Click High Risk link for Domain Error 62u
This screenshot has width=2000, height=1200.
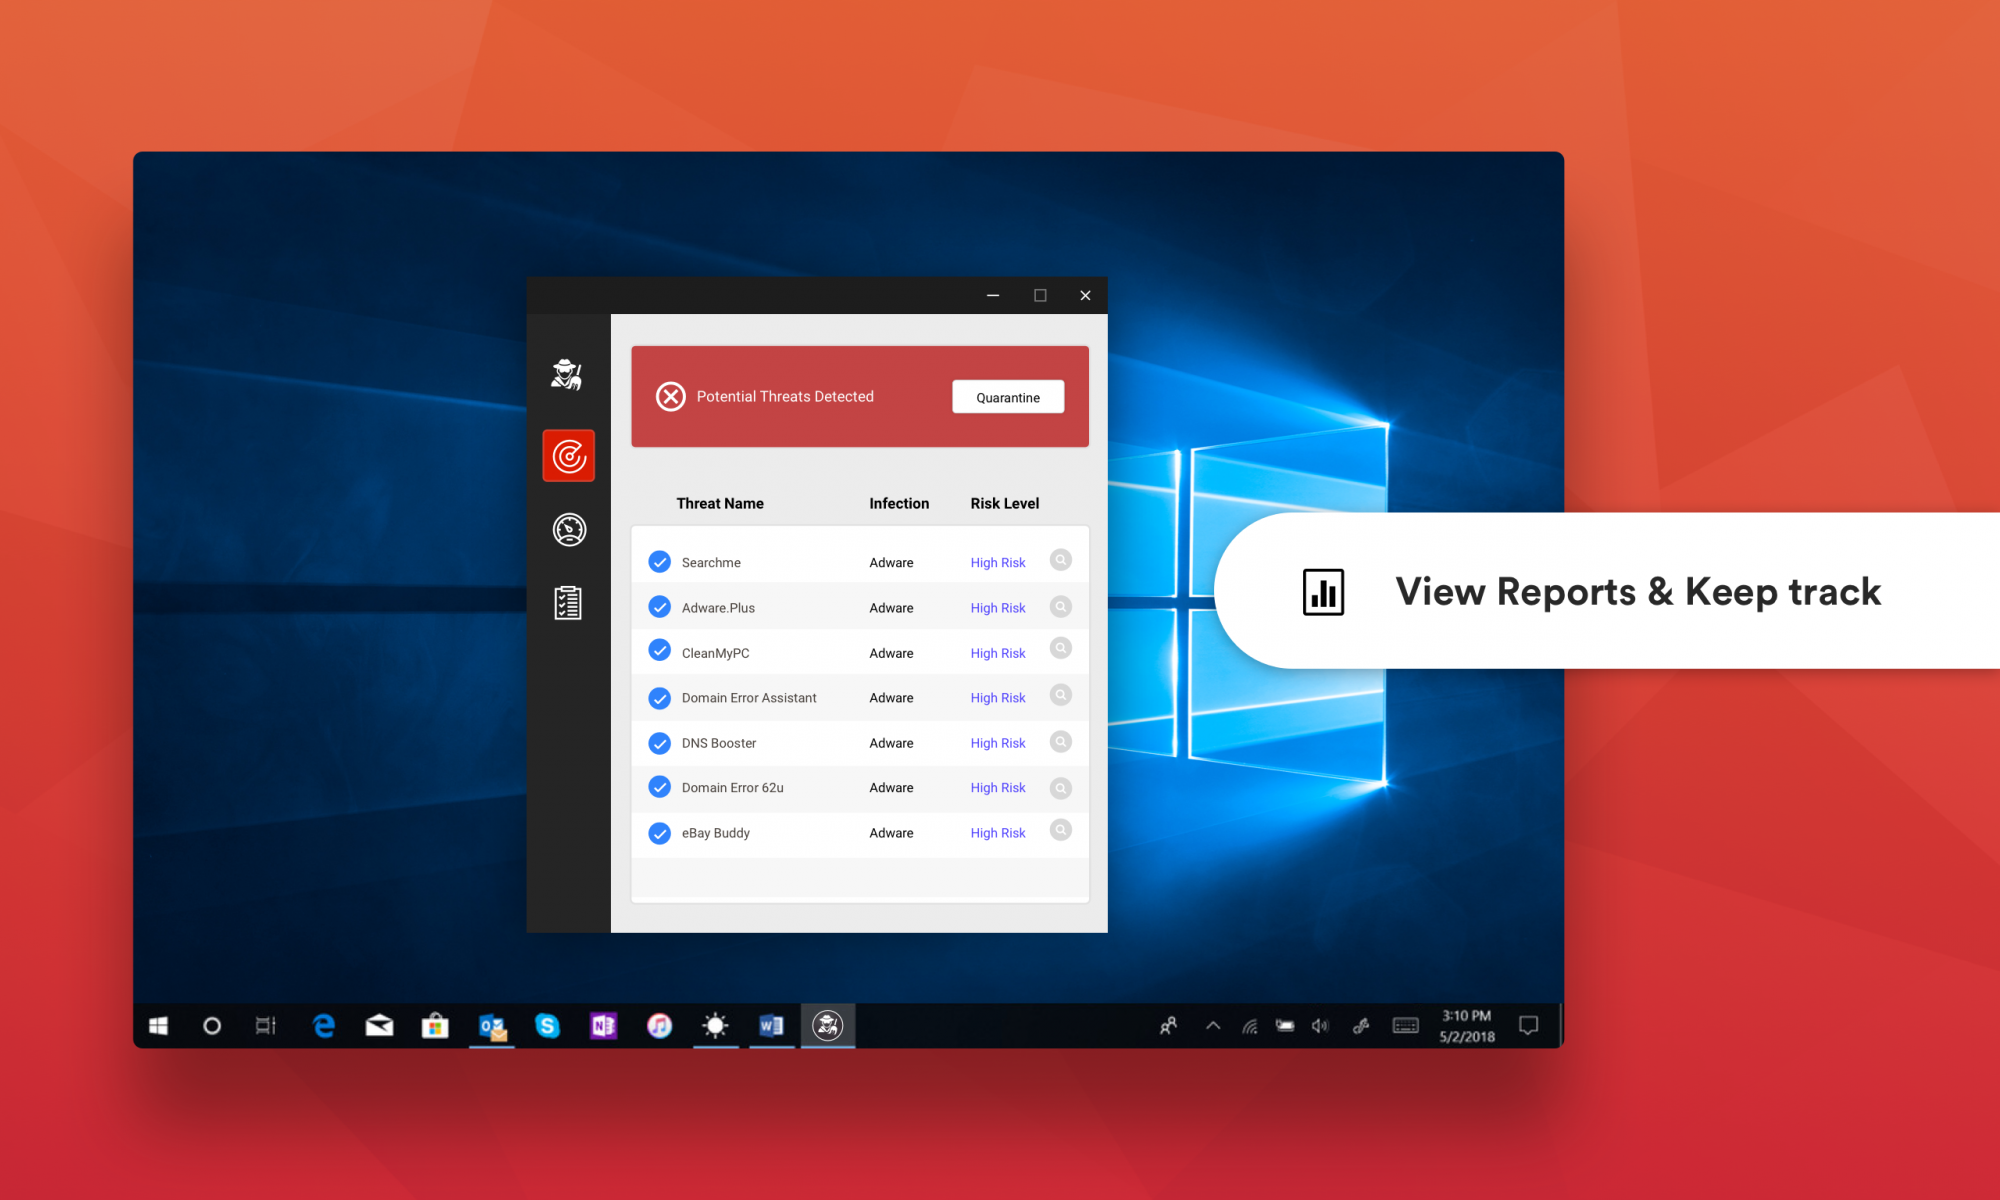pos(998,788)
